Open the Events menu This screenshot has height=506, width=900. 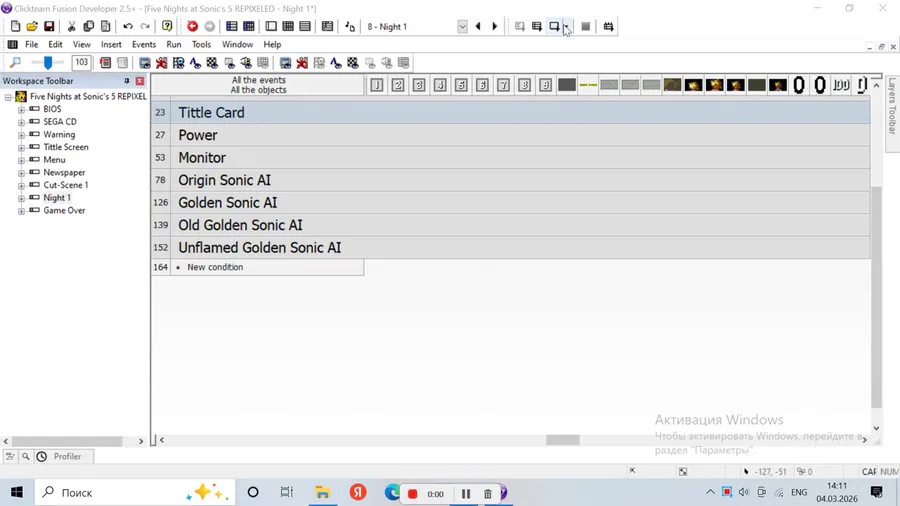[143, 44]
